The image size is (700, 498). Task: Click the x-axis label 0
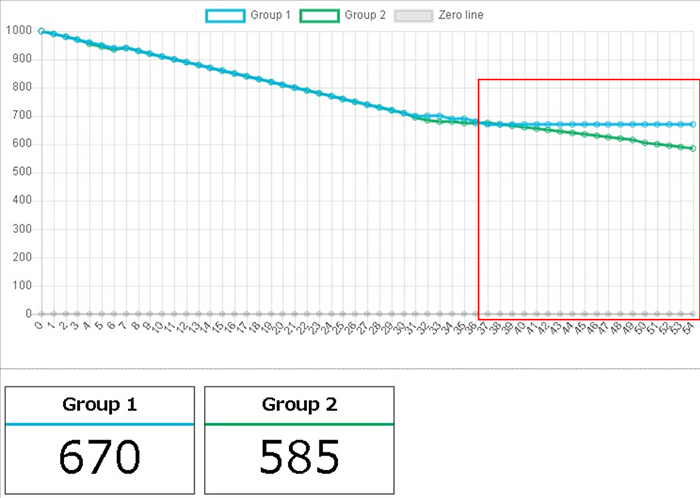39,325
